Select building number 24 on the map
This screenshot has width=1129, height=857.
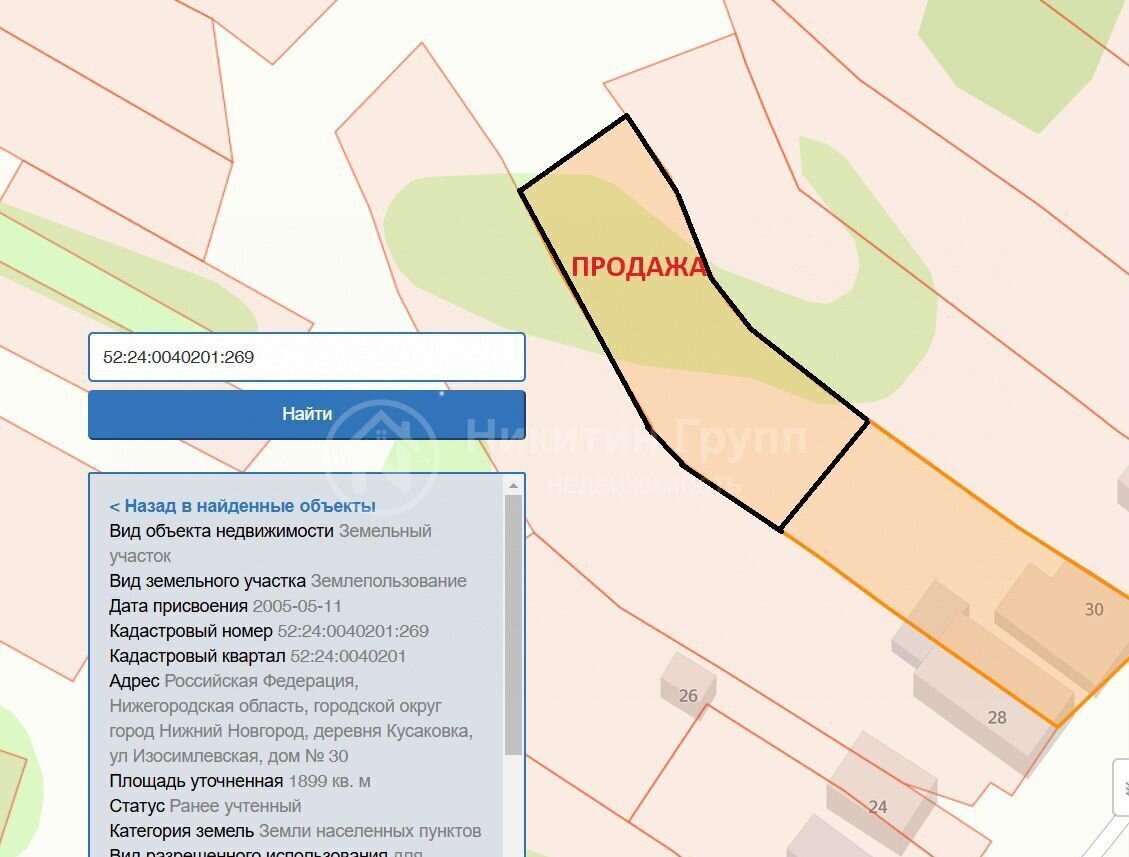click(x=878, y=807)
